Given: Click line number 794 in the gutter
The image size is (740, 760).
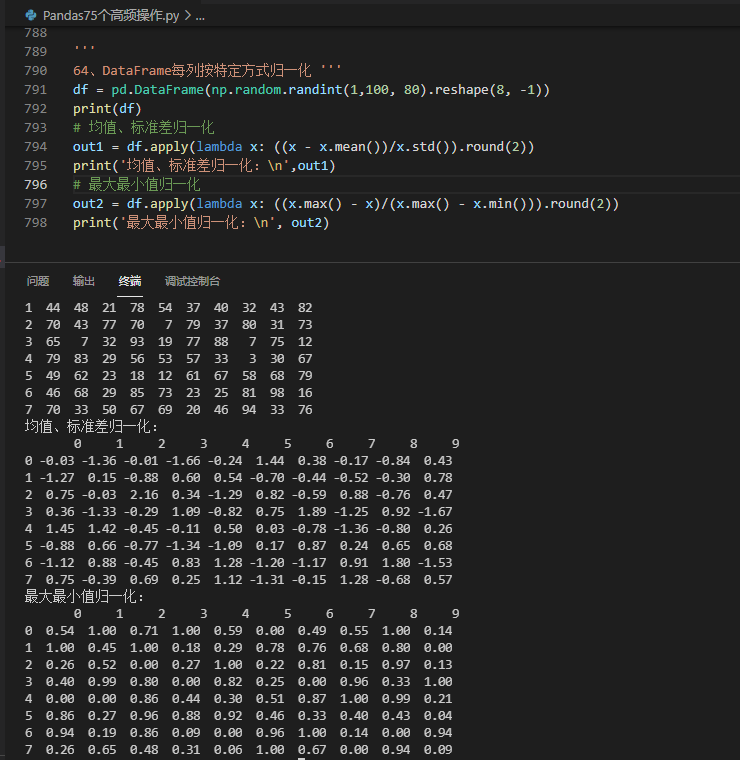Looking at the screenshot, I should tap(36, 147).
